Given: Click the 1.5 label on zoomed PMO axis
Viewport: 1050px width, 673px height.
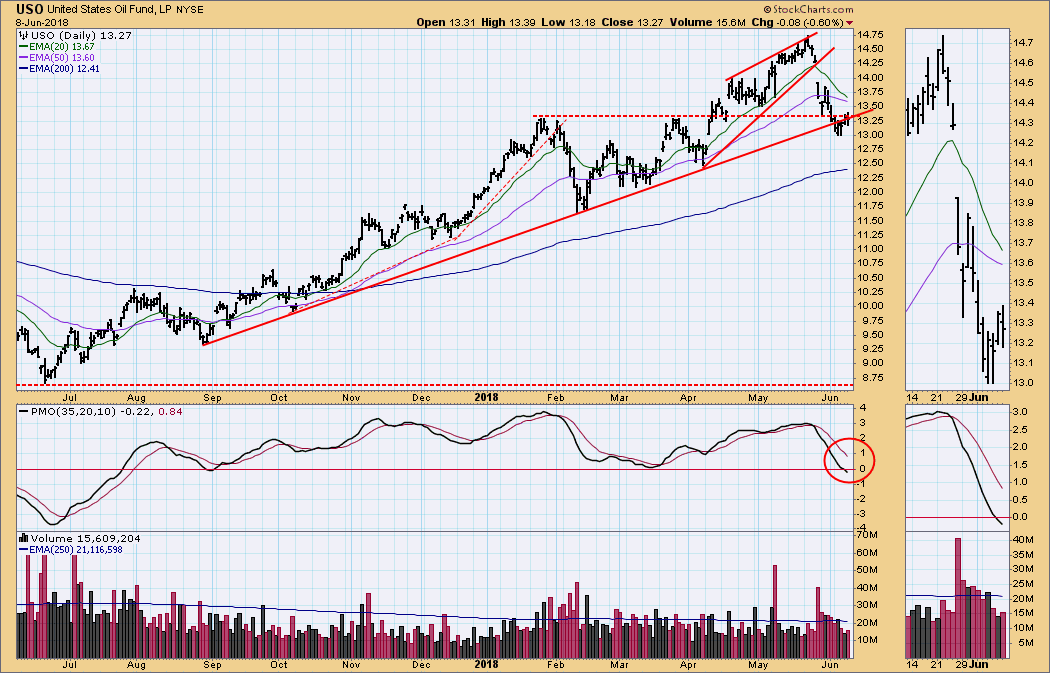Looking at the screenshot, I should click(x=1021, y=464).
